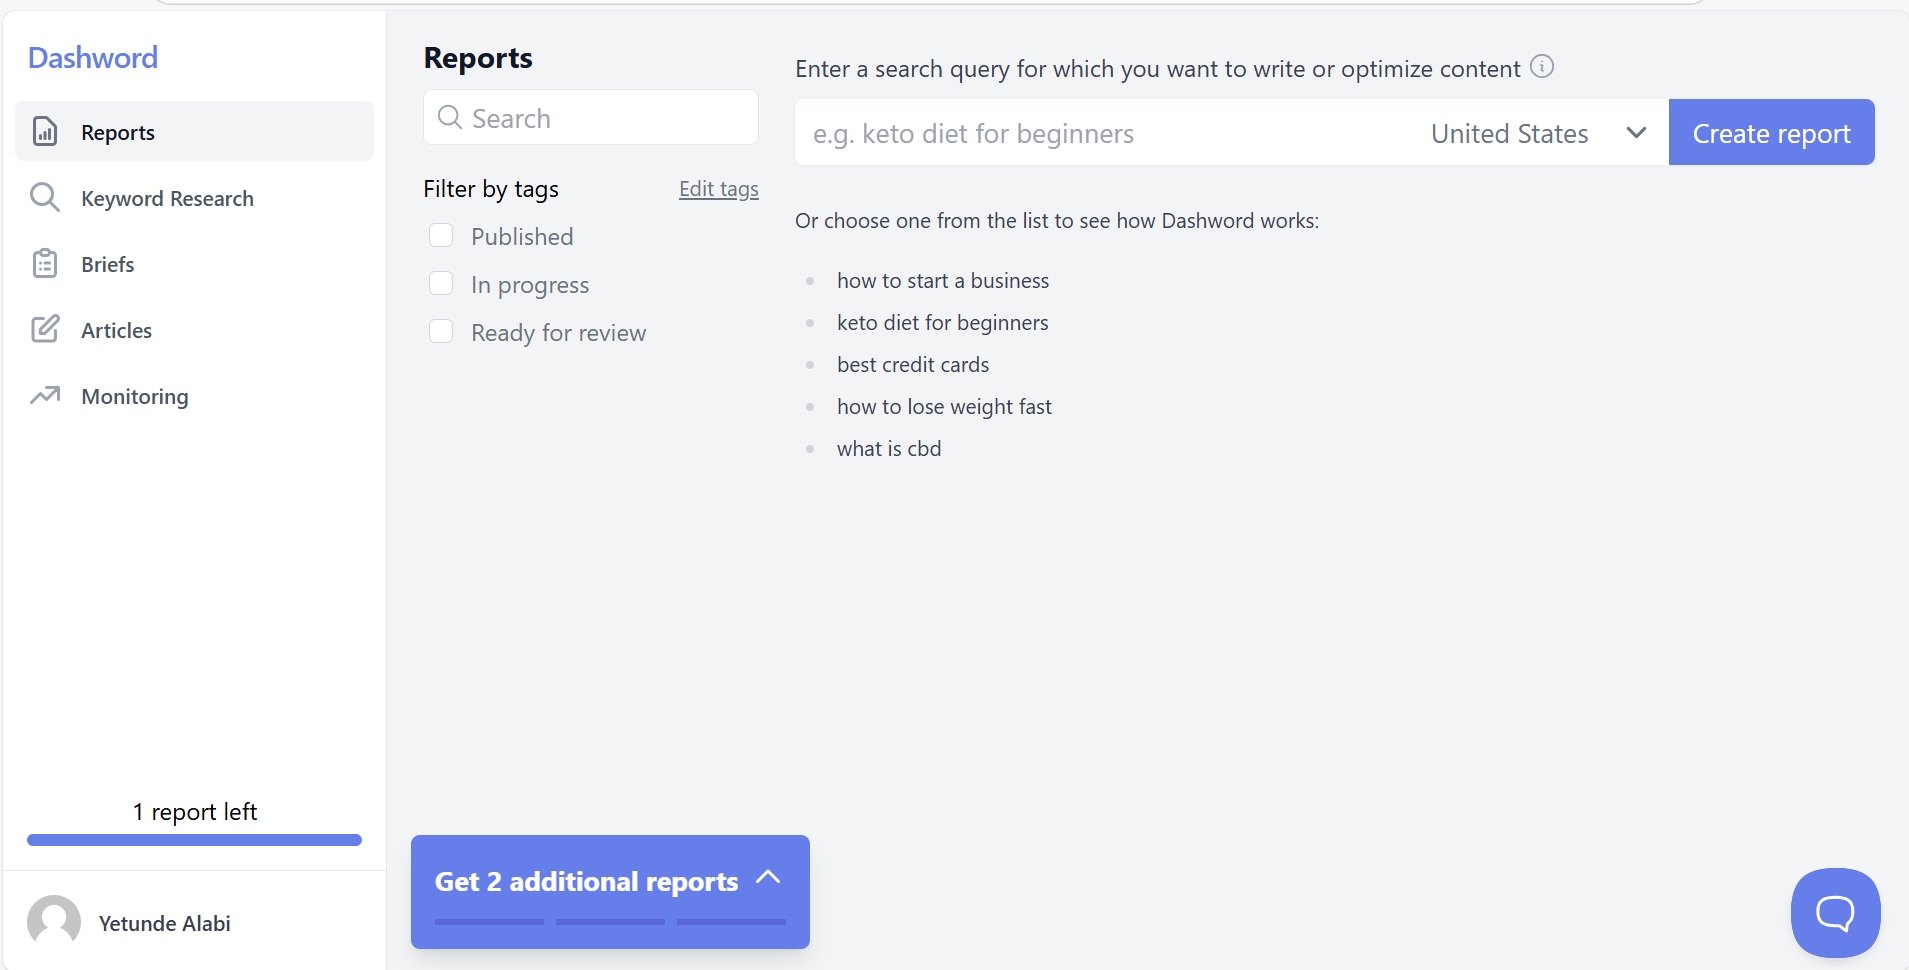Click the magnifier icon in reports search box
This screenshot has width=1909, height=970.
[x=450, y=118]
